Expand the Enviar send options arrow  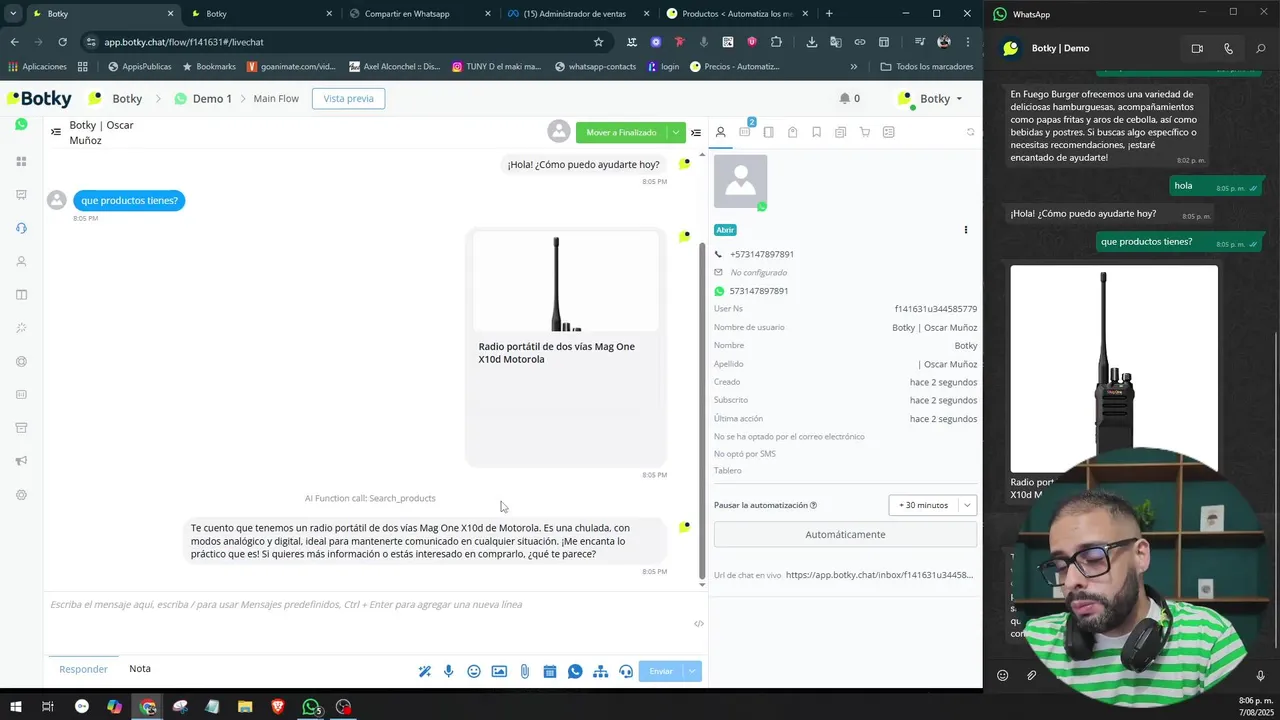[x=692, y=671]
